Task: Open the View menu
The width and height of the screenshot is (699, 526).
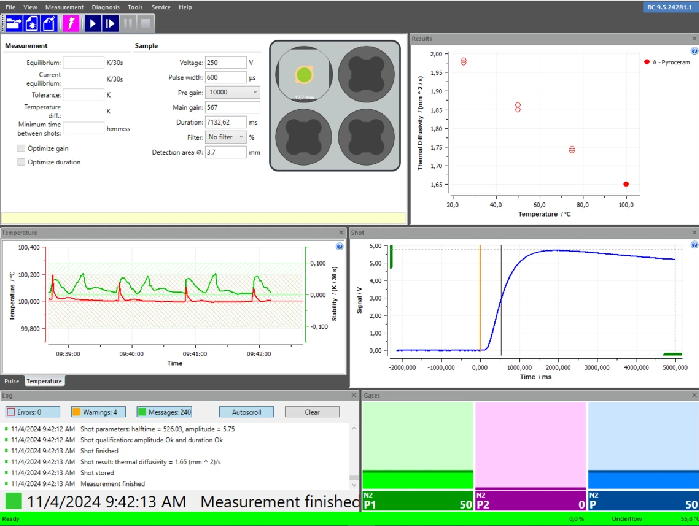Action: [x=30, y=7]
